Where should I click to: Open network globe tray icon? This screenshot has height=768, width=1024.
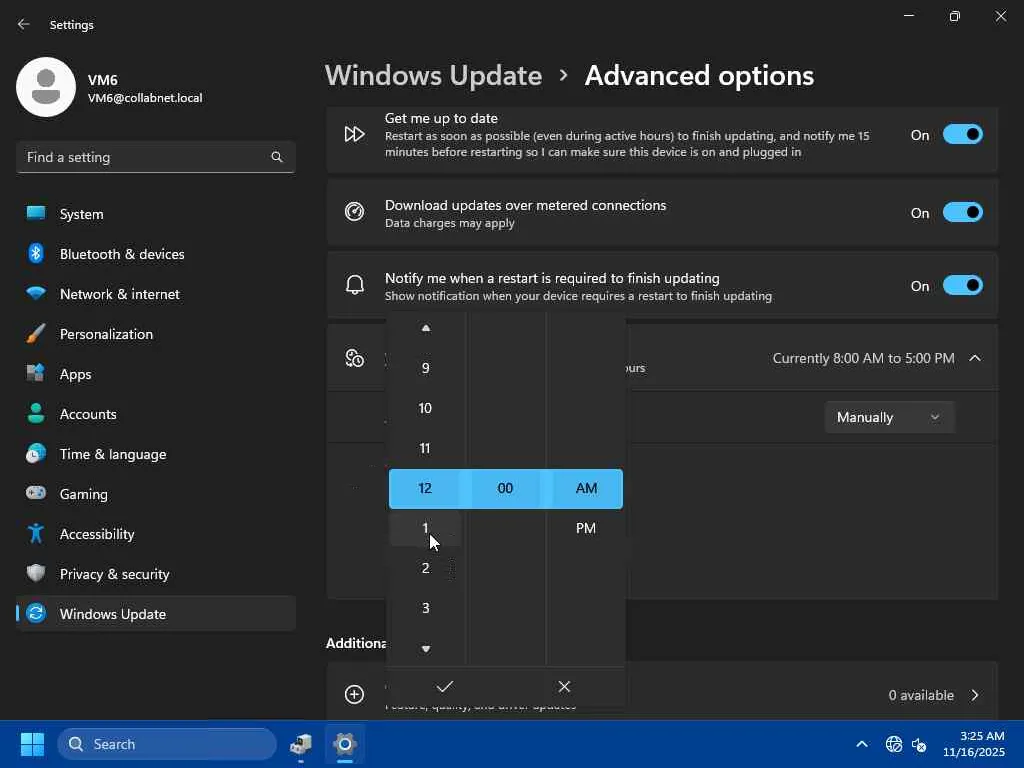coord(894,744)
